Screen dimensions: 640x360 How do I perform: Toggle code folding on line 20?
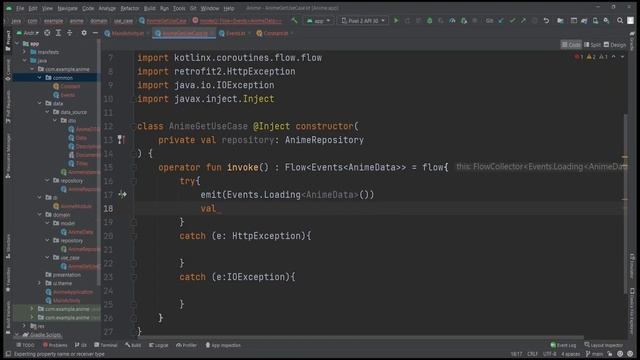pyautogui.click(x=133, y=236)
